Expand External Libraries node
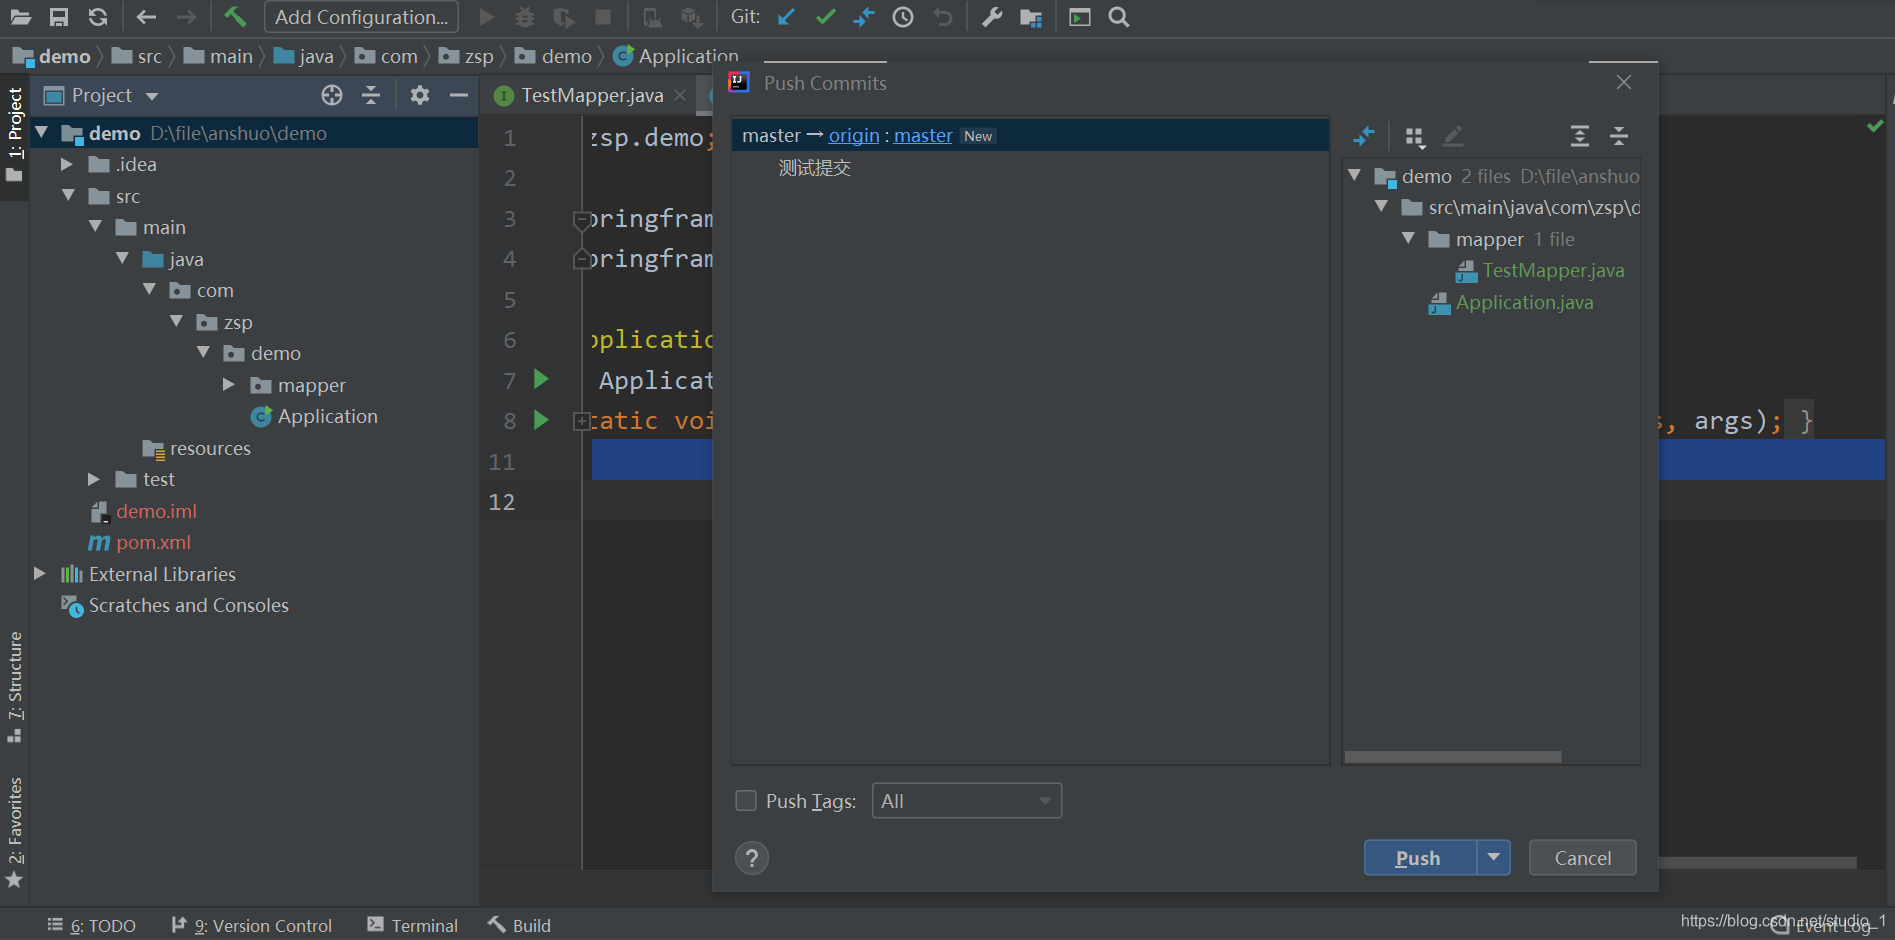 pos(40,573)
